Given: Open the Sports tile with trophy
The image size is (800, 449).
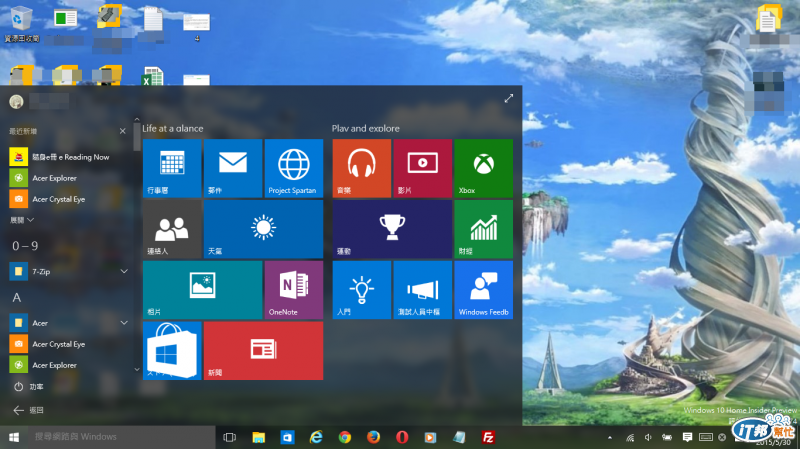Looking at the screenshot, I should pyautogui.click(x=392, y=229).
